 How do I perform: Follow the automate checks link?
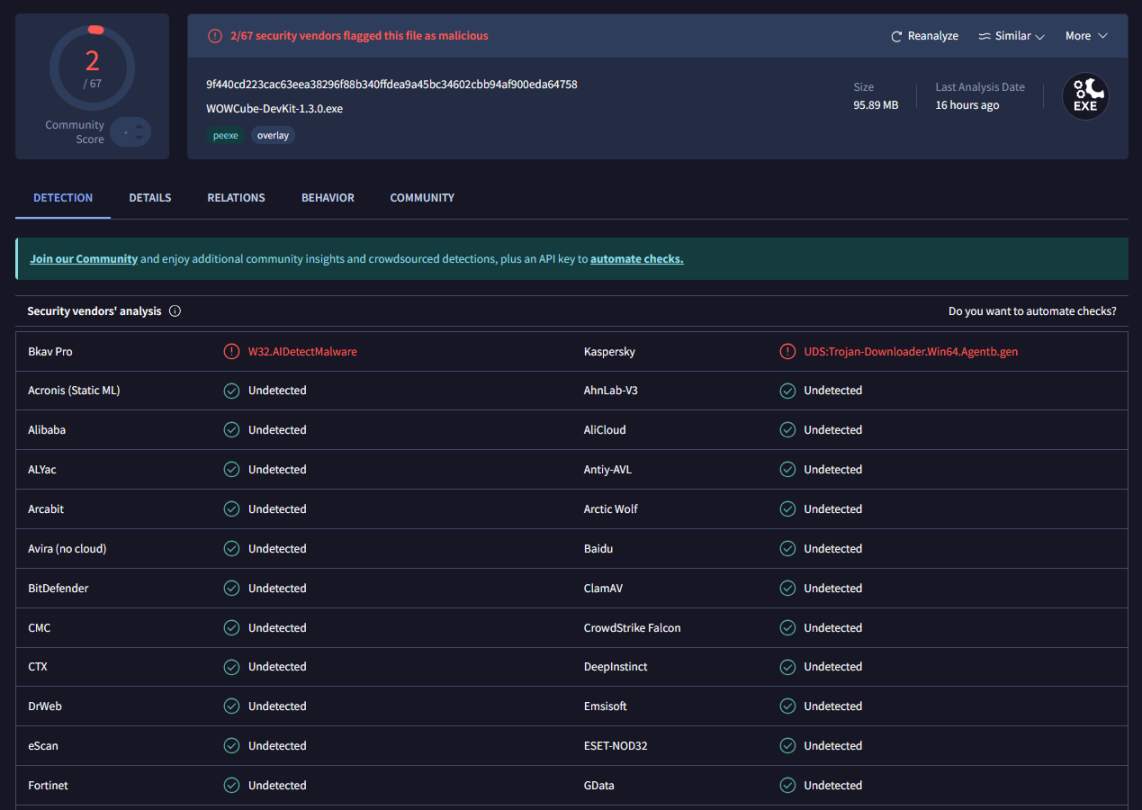pyautogui.click(x=637, y=259)
